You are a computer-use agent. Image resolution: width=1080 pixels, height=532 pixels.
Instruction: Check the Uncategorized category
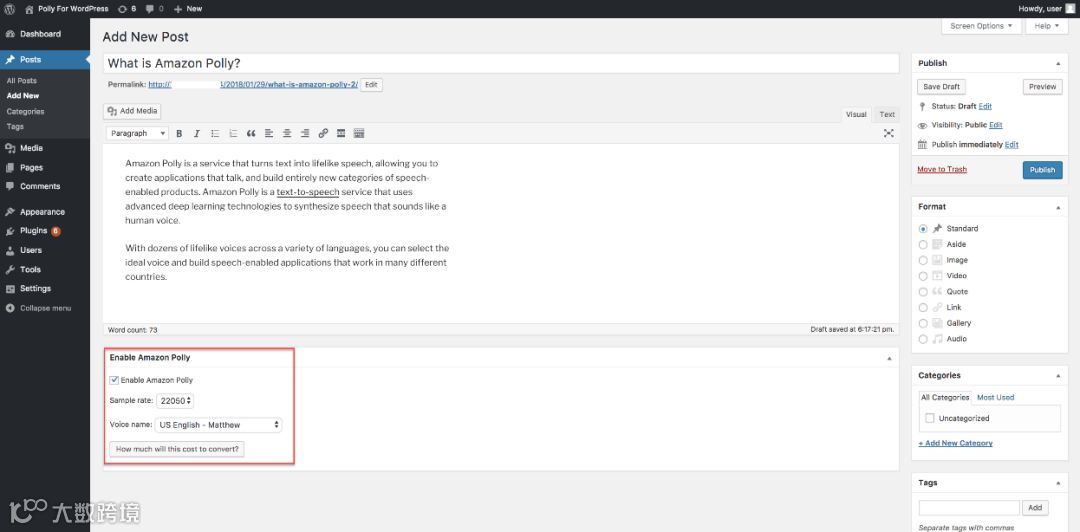[x=930, y=418]
